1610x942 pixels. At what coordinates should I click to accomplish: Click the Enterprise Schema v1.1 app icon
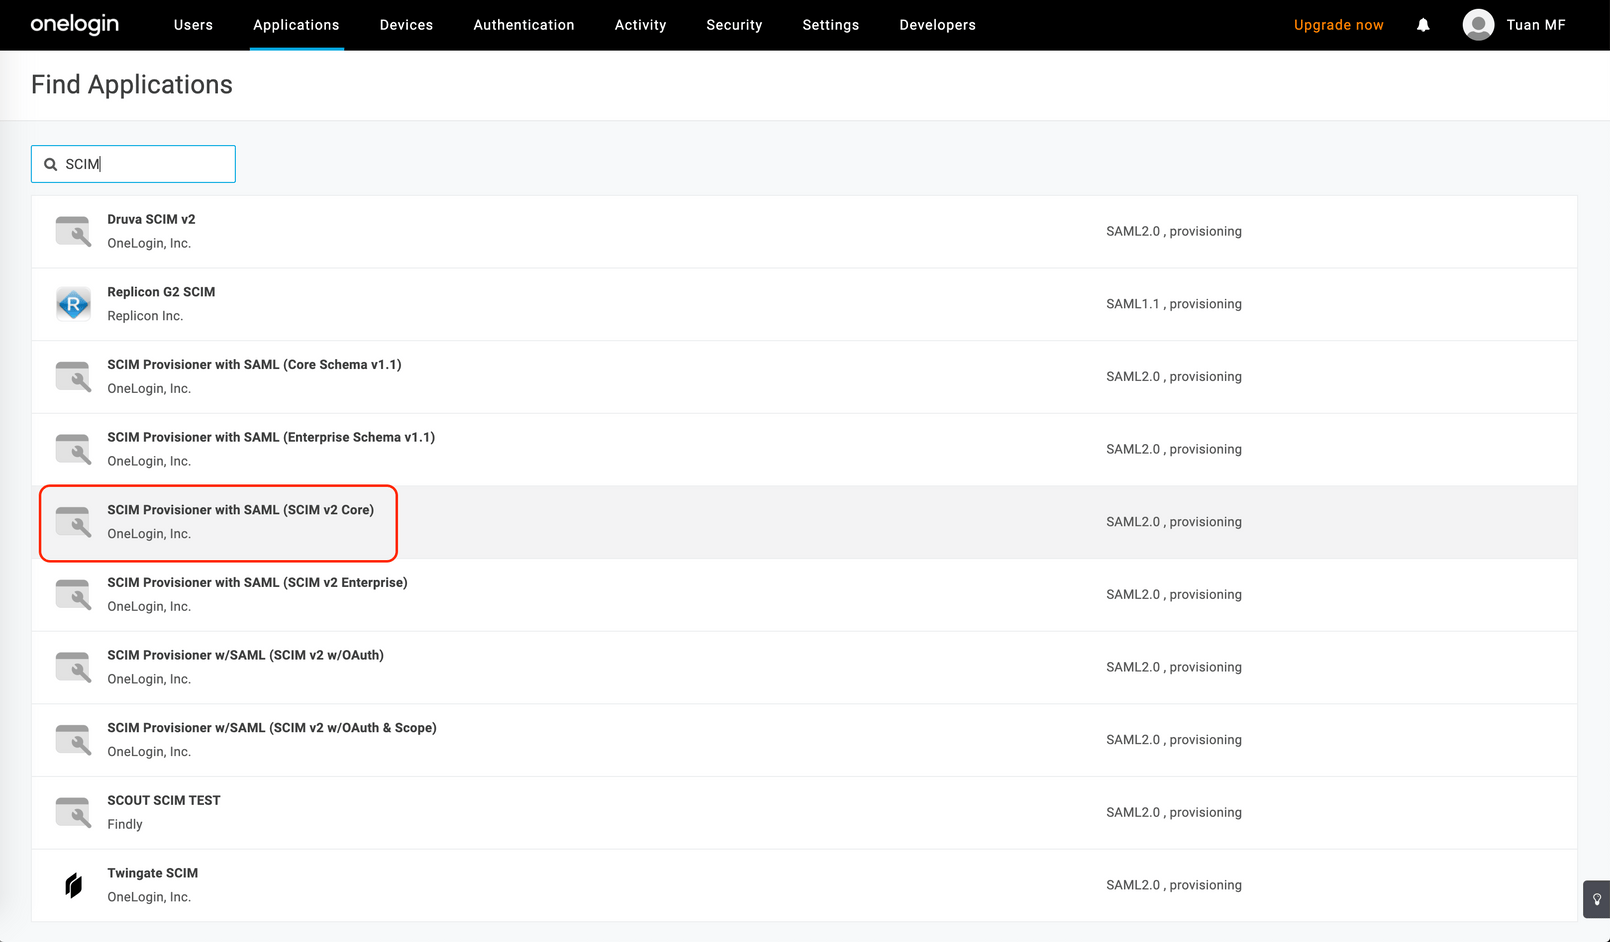point(73,449)
